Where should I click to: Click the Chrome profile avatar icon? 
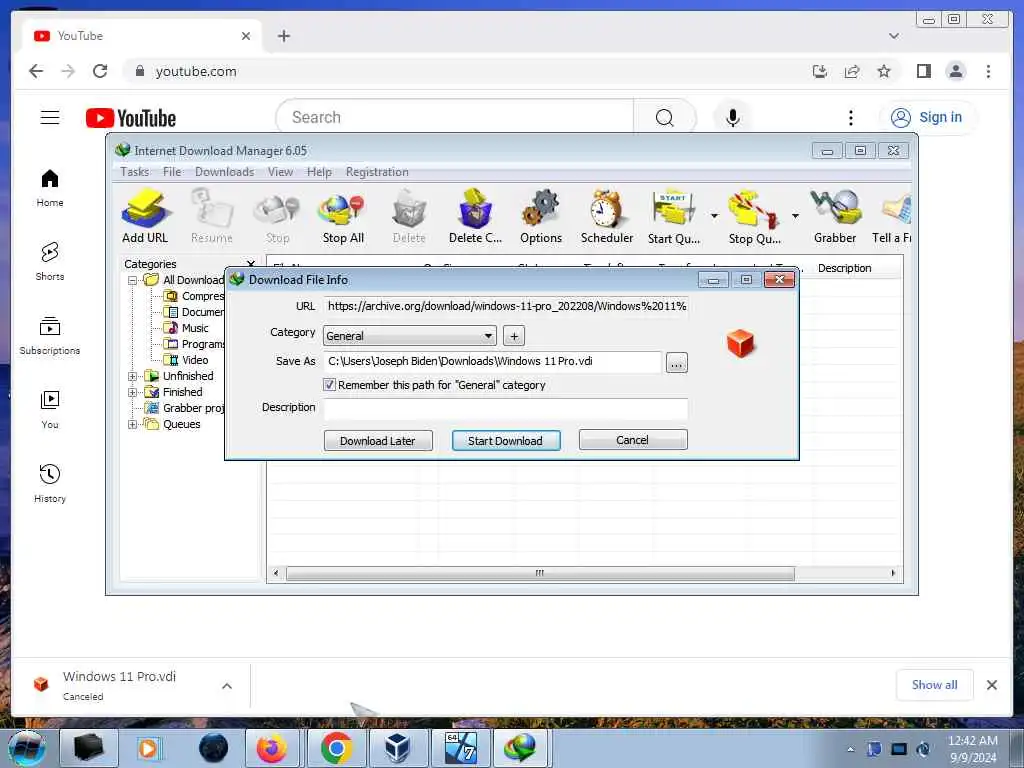click(956, 71)
